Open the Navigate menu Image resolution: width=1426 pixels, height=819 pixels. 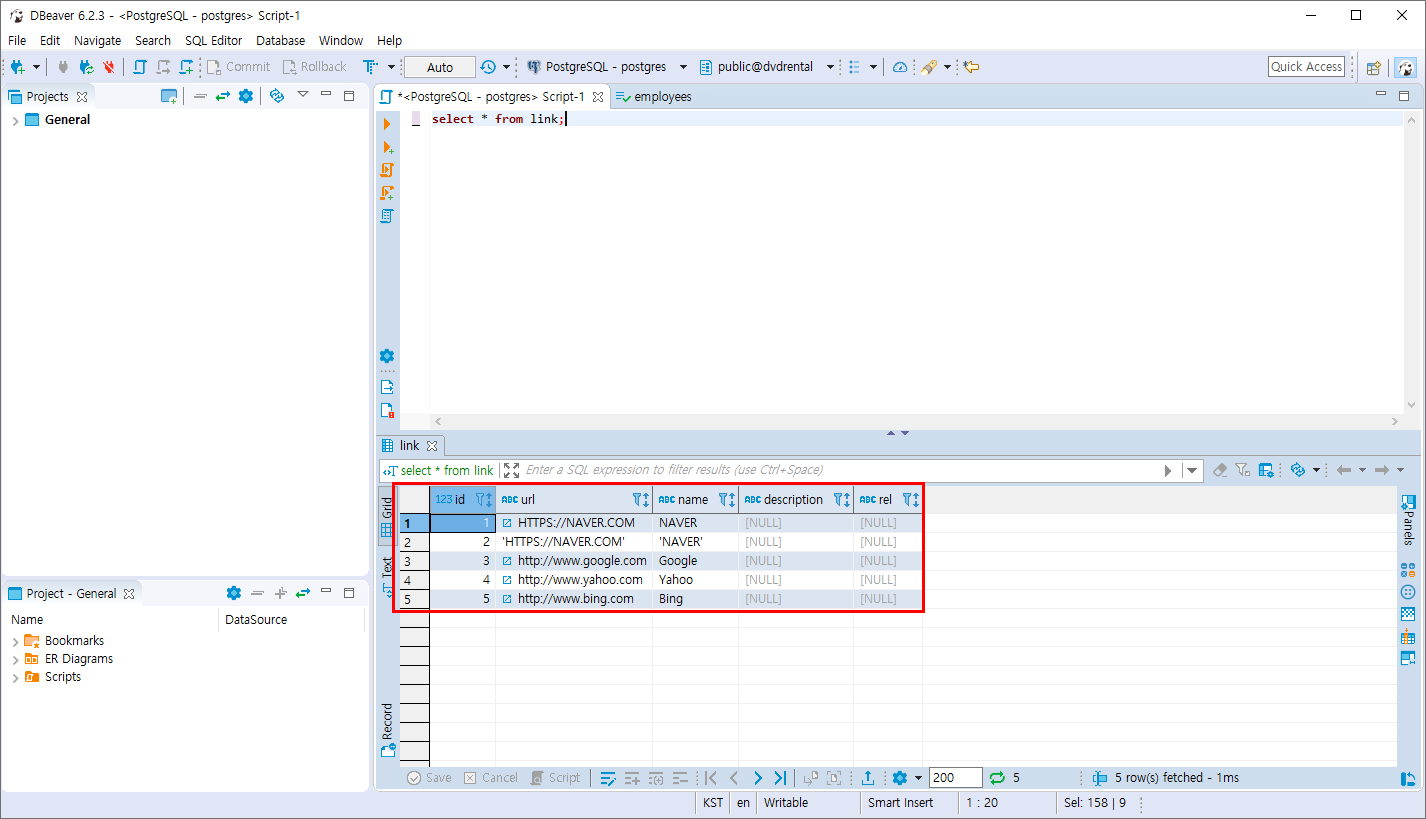[98, 41]
